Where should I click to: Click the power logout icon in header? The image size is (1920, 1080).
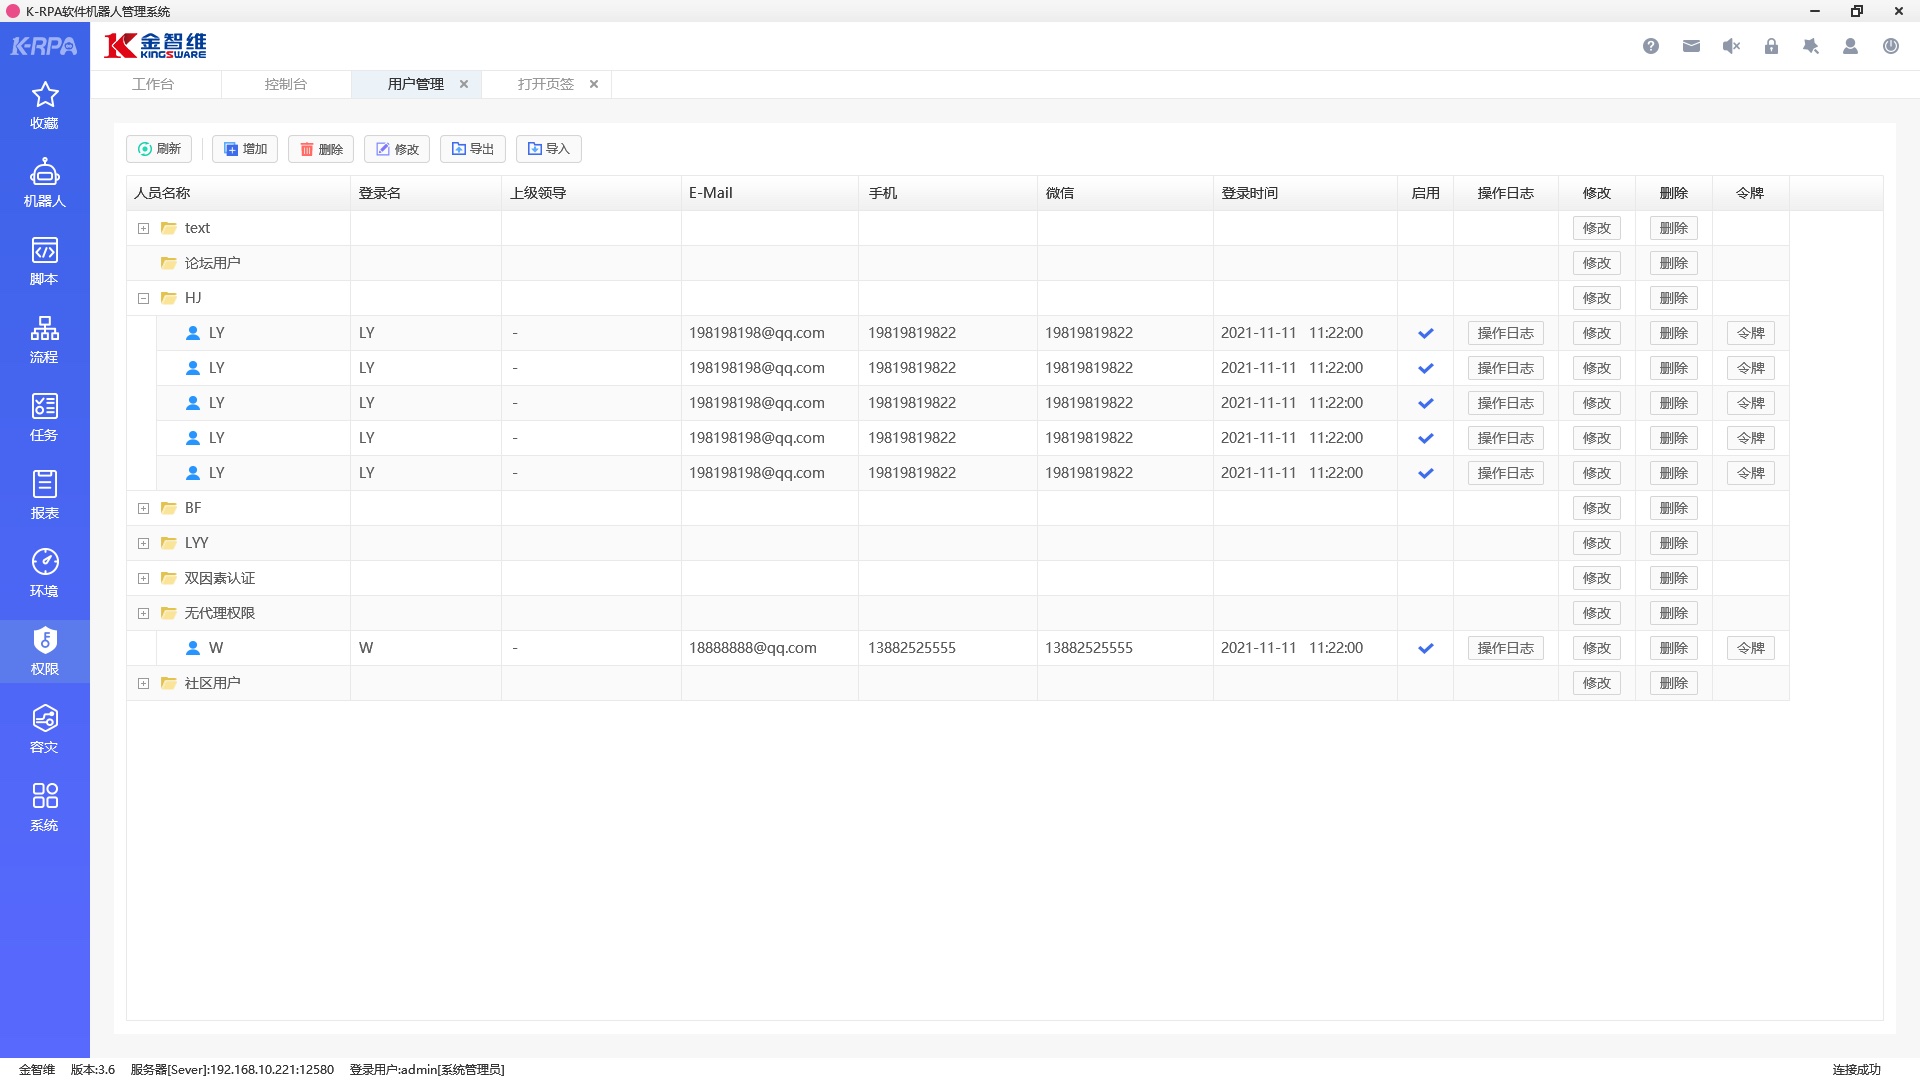tap(1891, 46)
